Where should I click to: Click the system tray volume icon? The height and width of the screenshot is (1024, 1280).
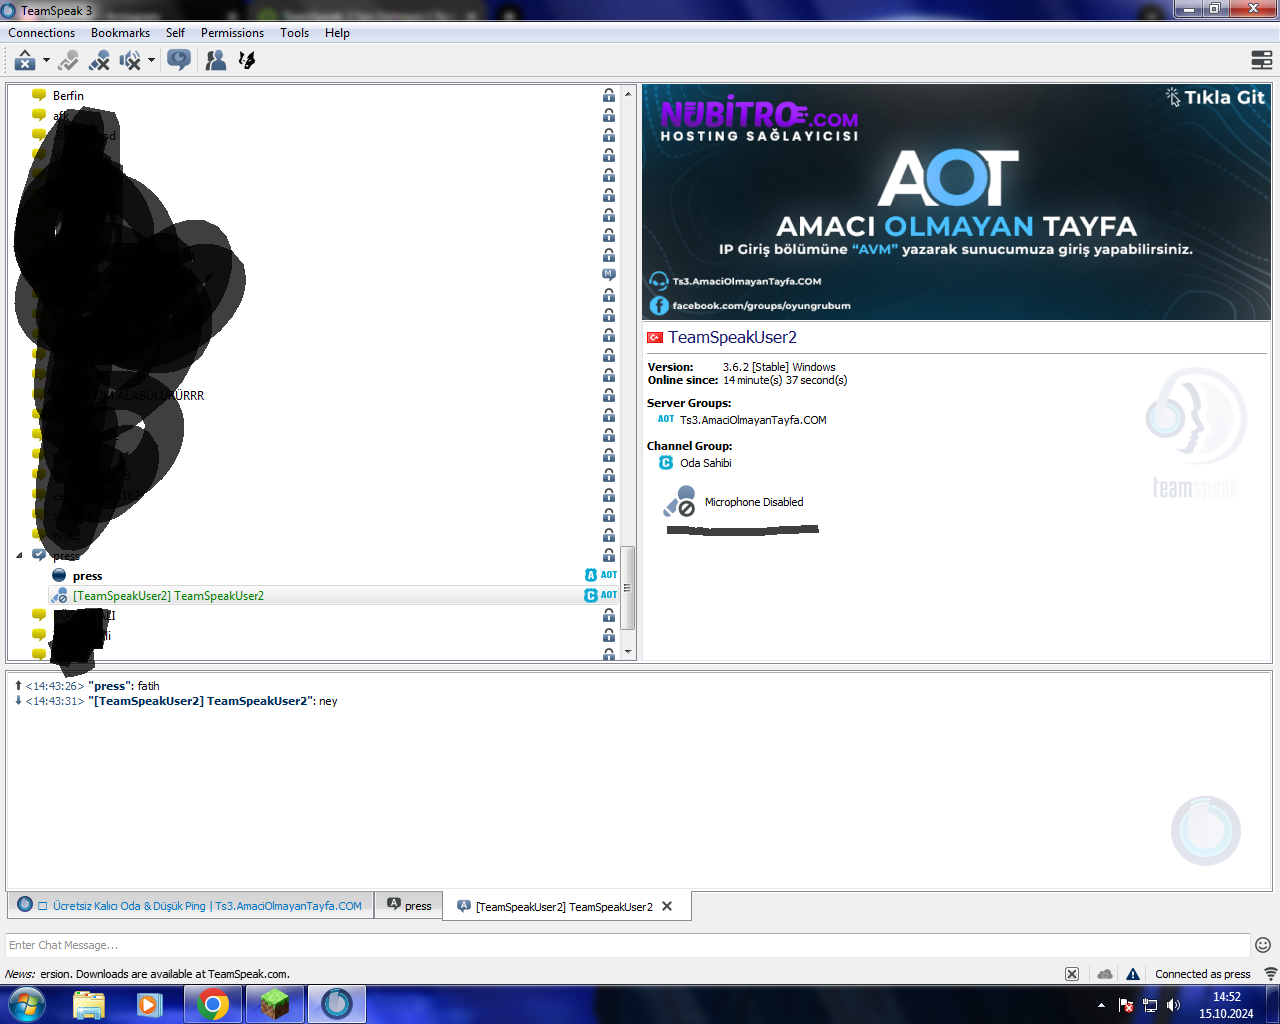1174,1005
